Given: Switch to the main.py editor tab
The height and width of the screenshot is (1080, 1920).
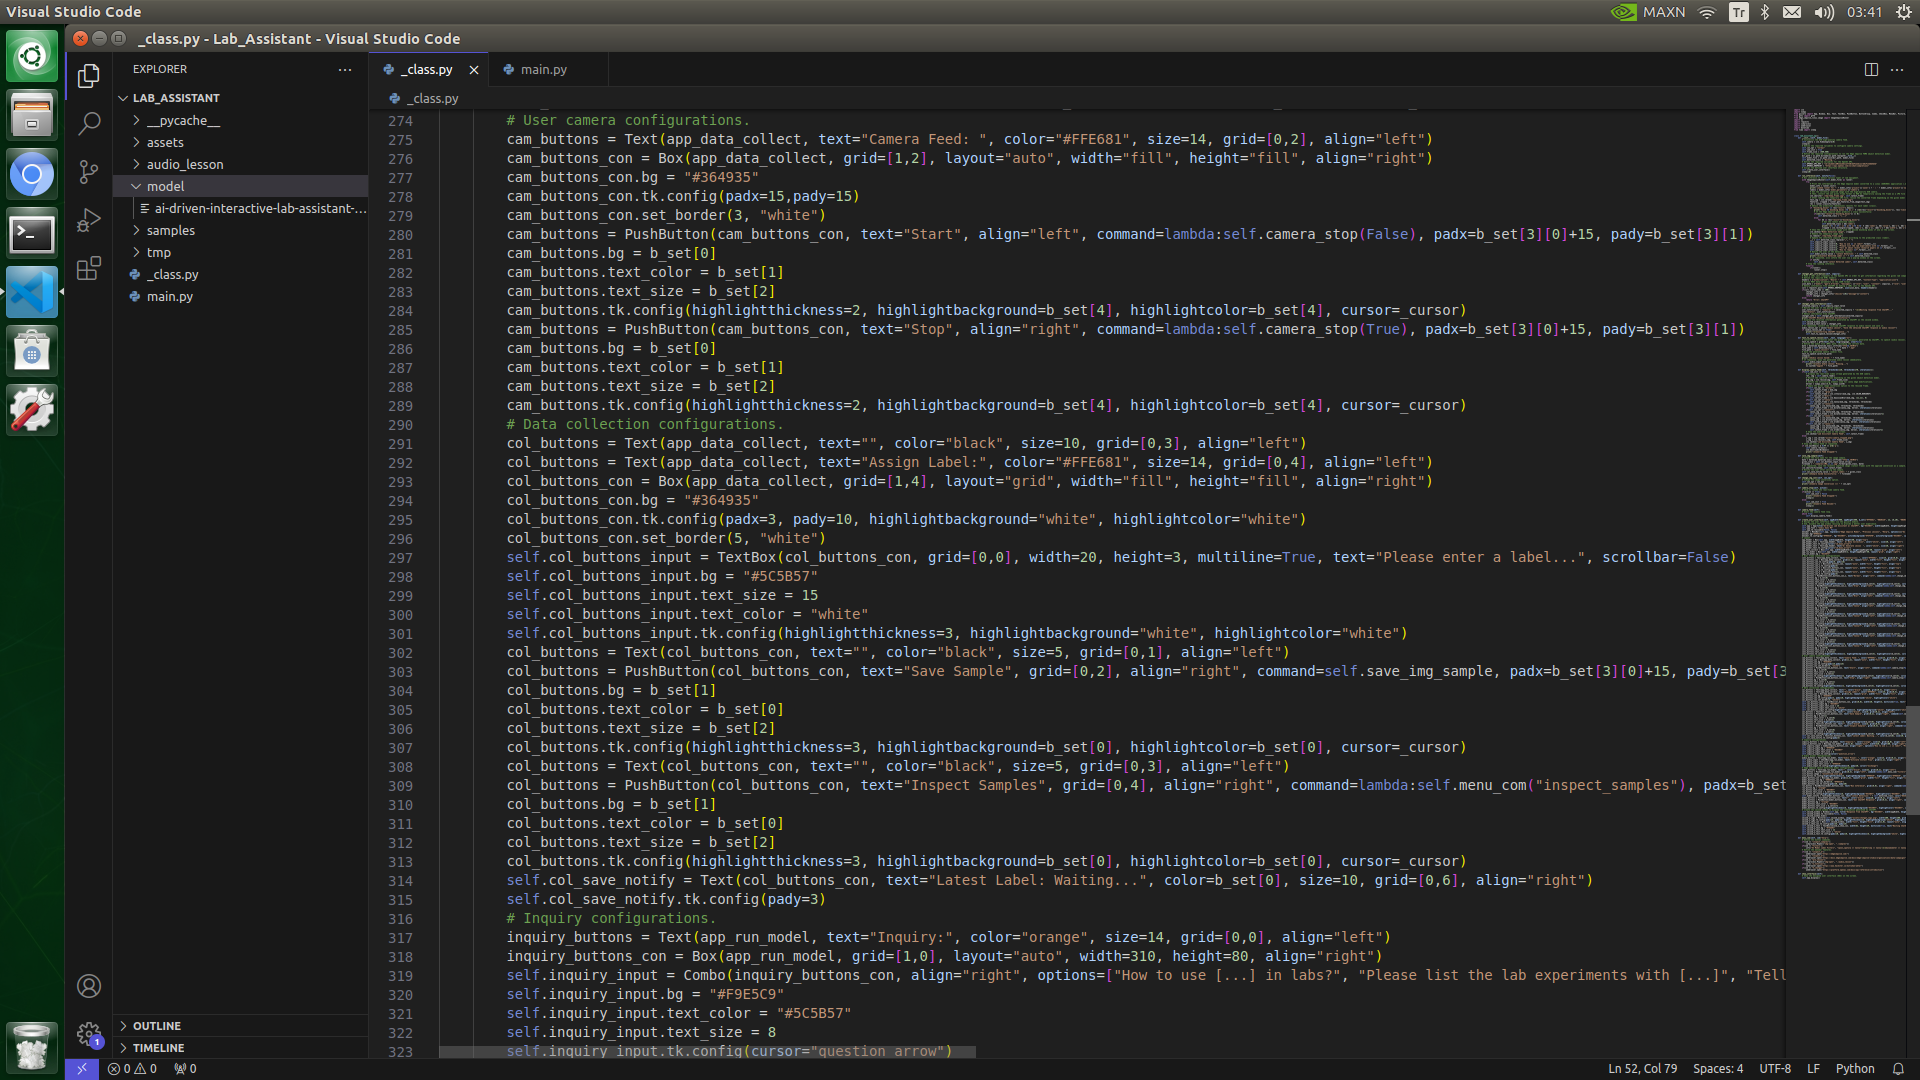Looking at the screenshot, I should [x=548, y=70].
